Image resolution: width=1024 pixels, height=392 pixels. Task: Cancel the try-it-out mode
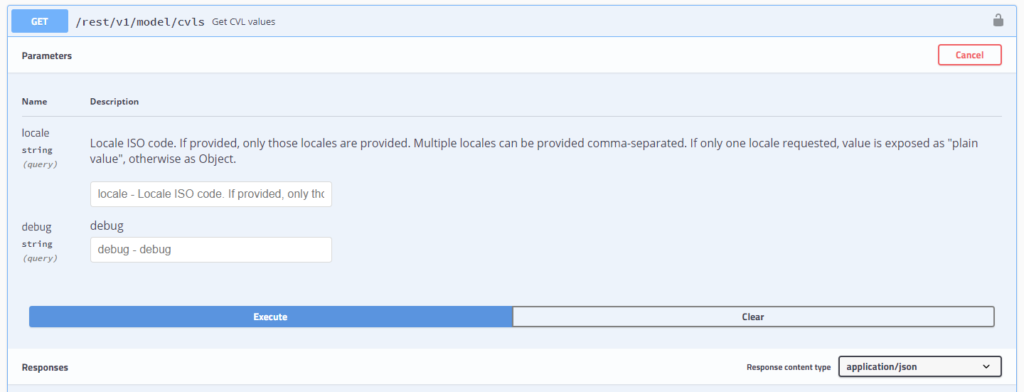click(970, 55)
